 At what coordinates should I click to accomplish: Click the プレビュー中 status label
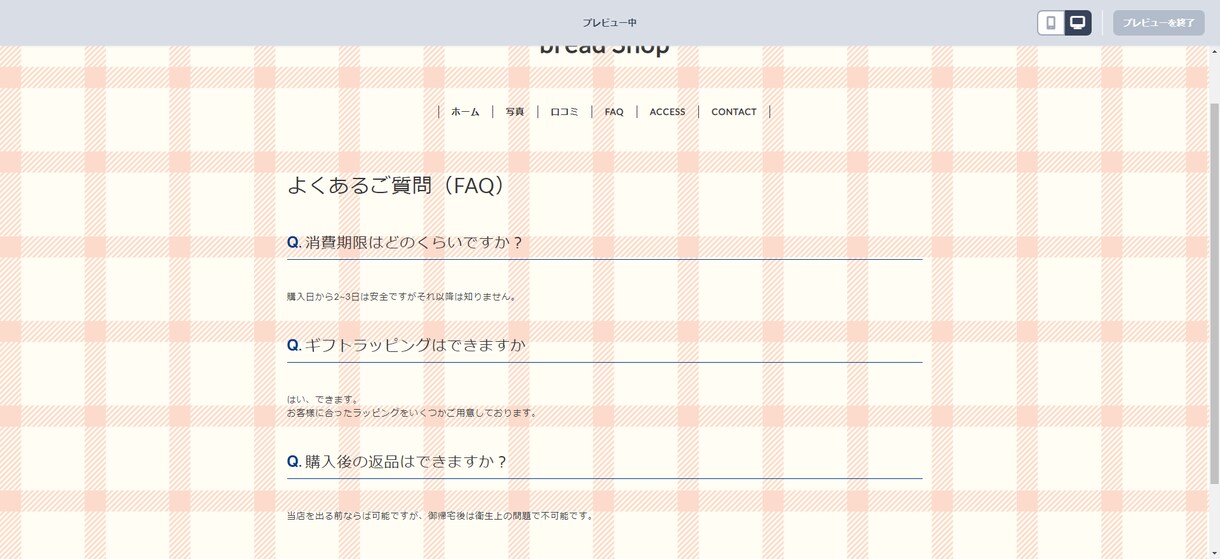coord(610,22)
